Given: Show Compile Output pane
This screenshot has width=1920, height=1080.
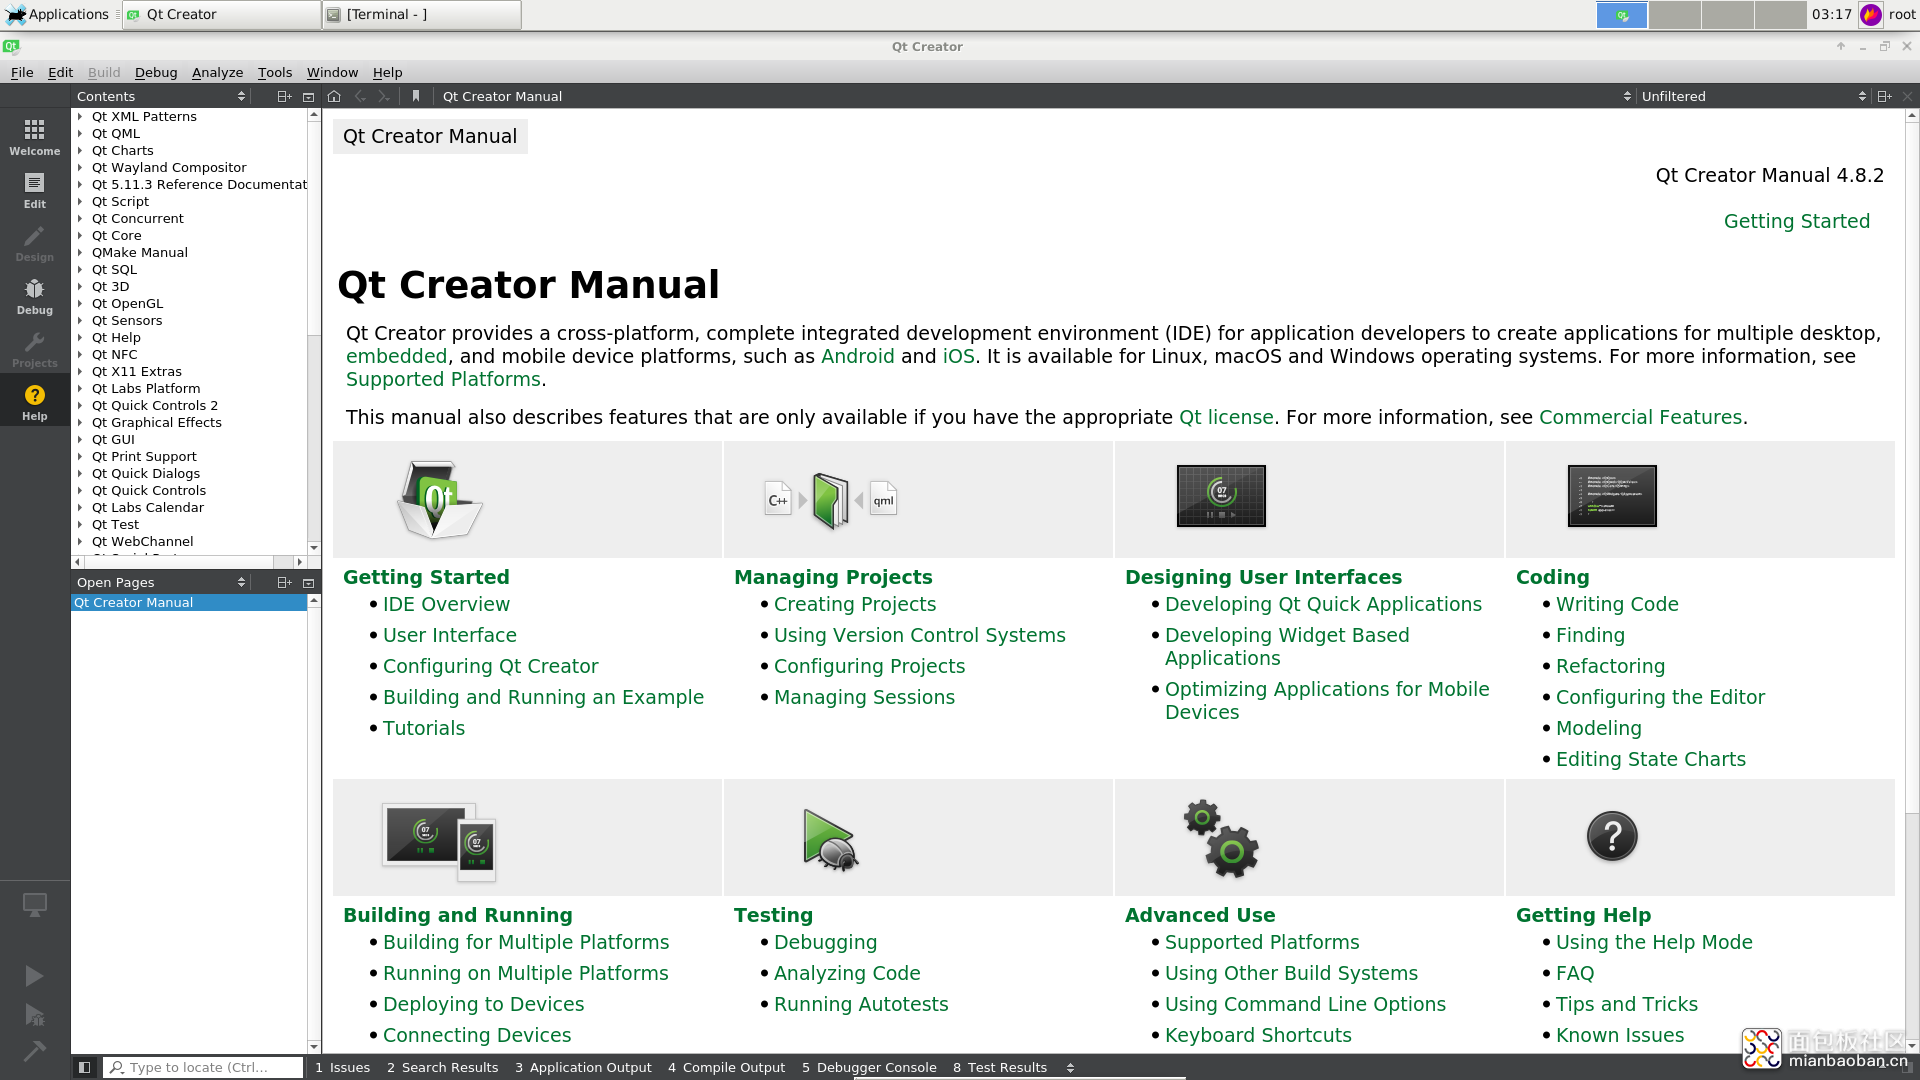Looking at the screenshot, I should 726,1067.
